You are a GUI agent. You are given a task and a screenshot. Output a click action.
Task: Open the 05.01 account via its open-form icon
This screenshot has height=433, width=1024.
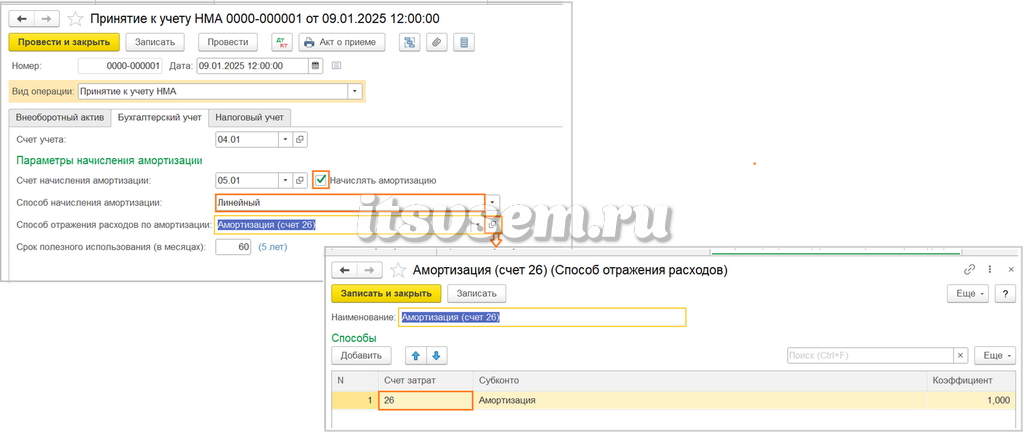coord(300,180)
